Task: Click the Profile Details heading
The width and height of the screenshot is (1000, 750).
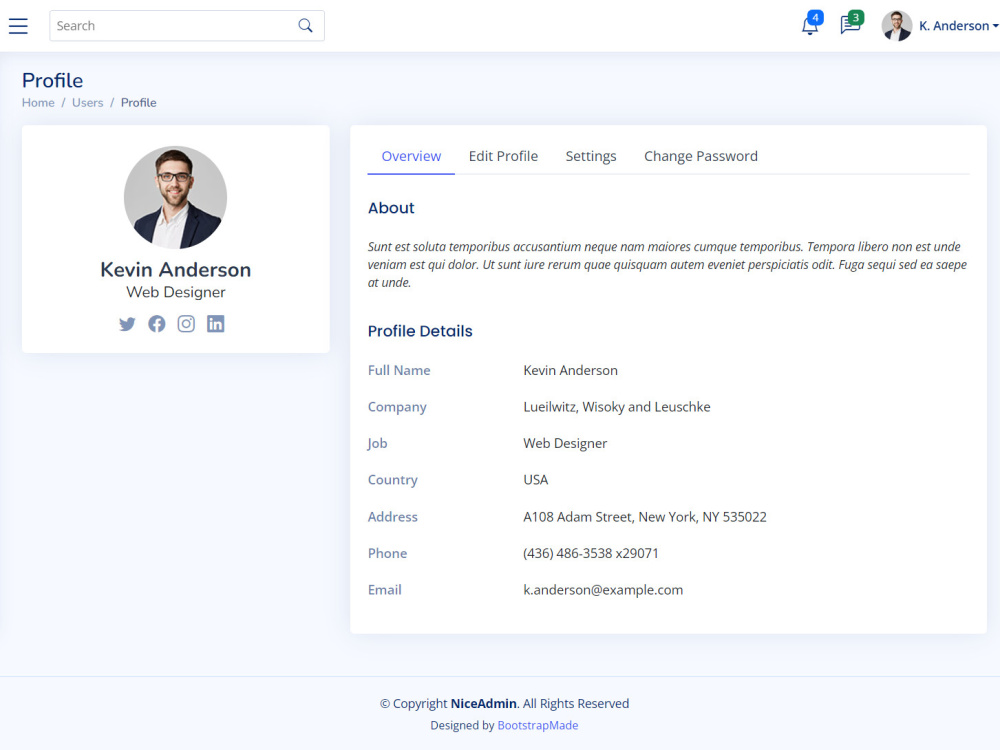Action: [420, 331]
